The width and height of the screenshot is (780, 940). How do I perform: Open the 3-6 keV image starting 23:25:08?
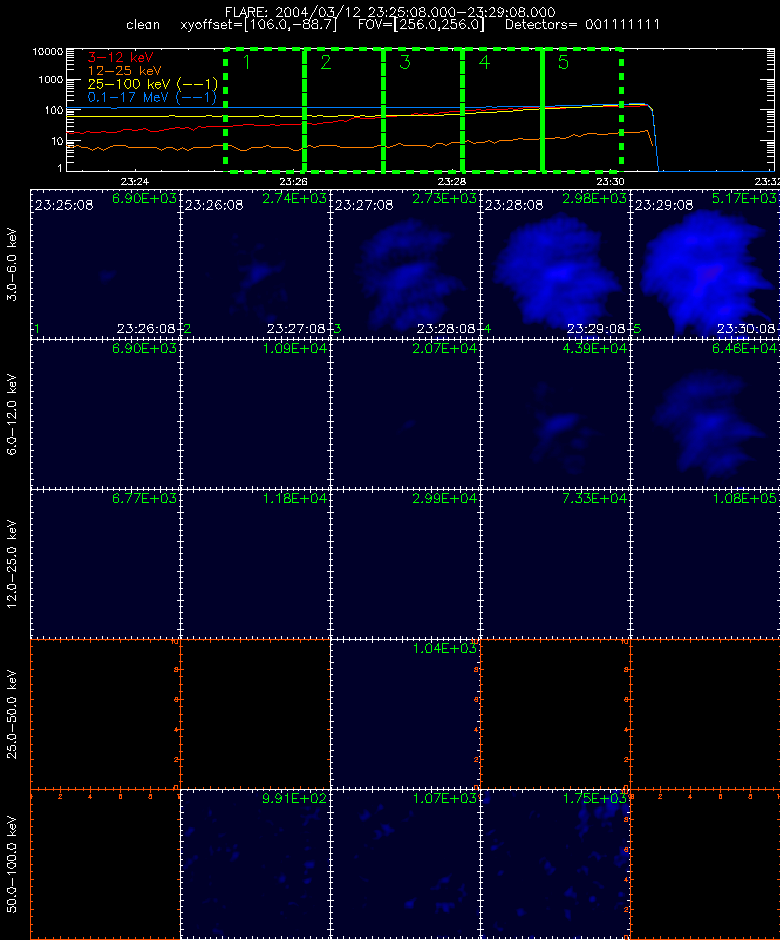pyautogui.click(x=105, y=264)
